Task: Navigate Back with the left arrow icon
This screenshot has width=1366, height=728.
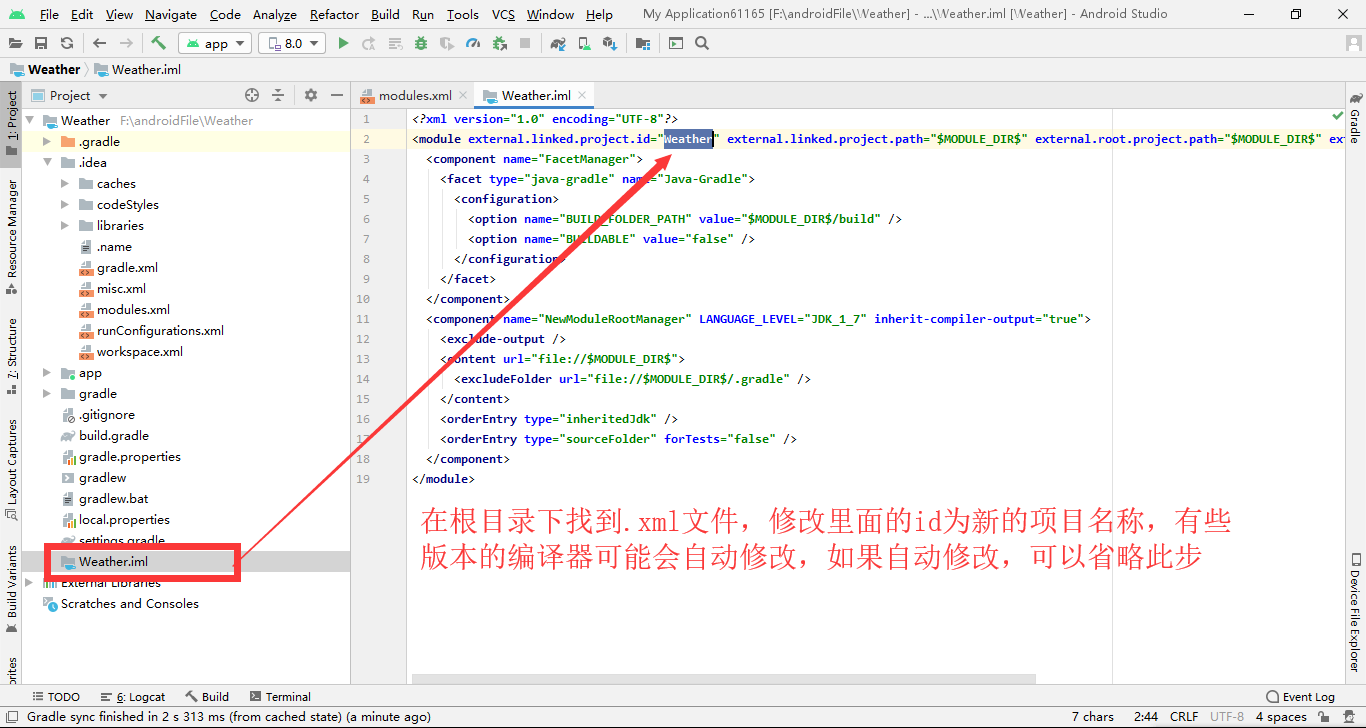Action: click(99, 43)
